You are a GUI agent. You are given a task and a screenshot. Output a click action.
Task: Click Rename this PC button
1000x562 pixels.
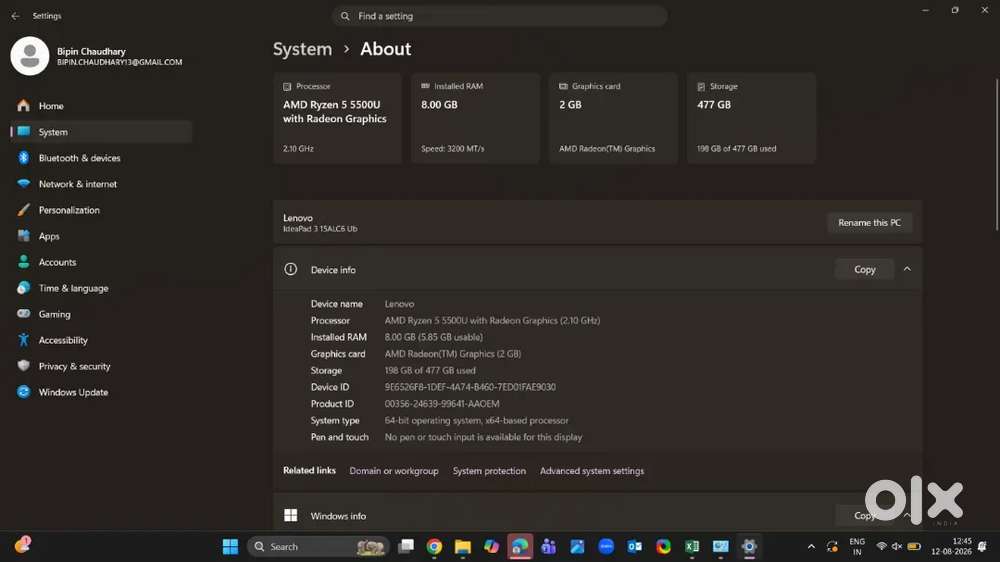[x=869, y=223]
